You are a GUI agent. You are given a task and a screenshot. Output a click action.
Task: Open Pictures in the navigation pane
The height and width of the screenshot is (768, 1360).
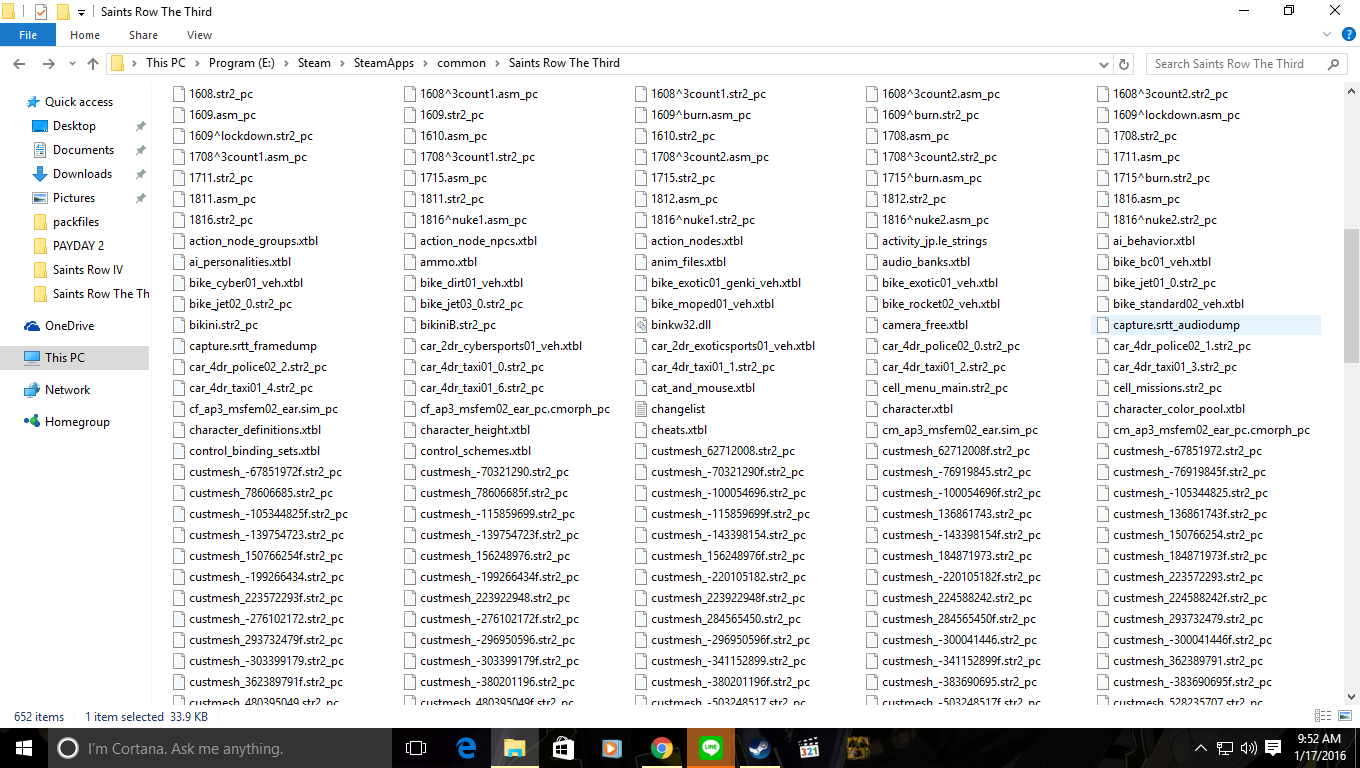74,198
